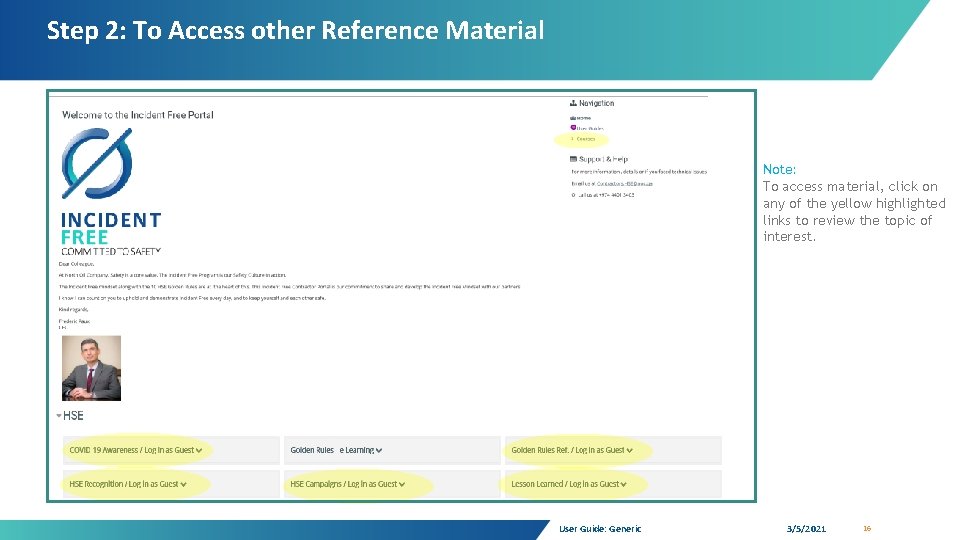Click the Incident Free slashed-circle logo
Screen dimensions: 960x540
click(x=97, y=163)
